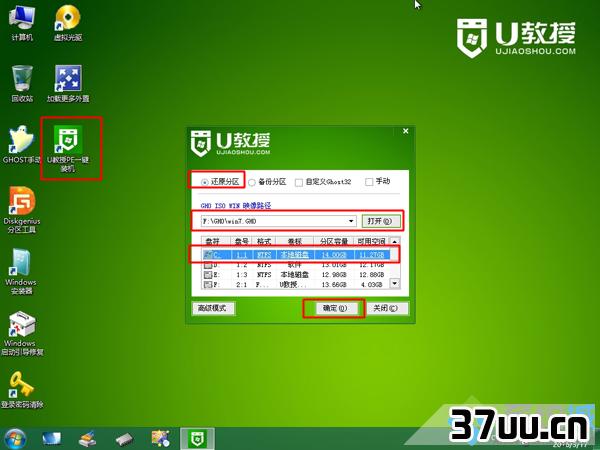Click the 可用空间 column header
600x450 pixels.
coord(371,241)
